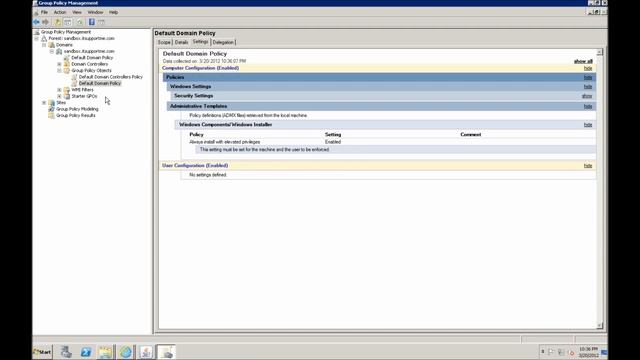Viewport: 640px width, 360px height.
Task: Click 'Always install with elevated privileges' policy row
Action: pyautogui.click(x=224, y=142)
